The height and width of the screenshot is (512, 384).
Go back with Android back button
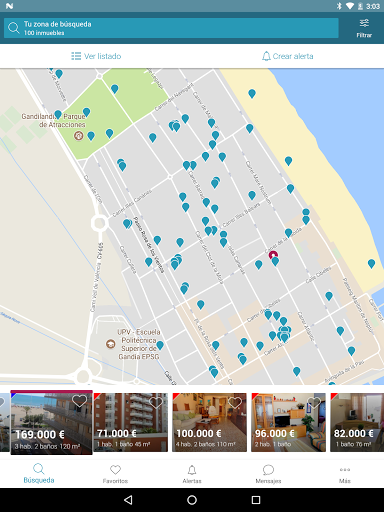128,500
